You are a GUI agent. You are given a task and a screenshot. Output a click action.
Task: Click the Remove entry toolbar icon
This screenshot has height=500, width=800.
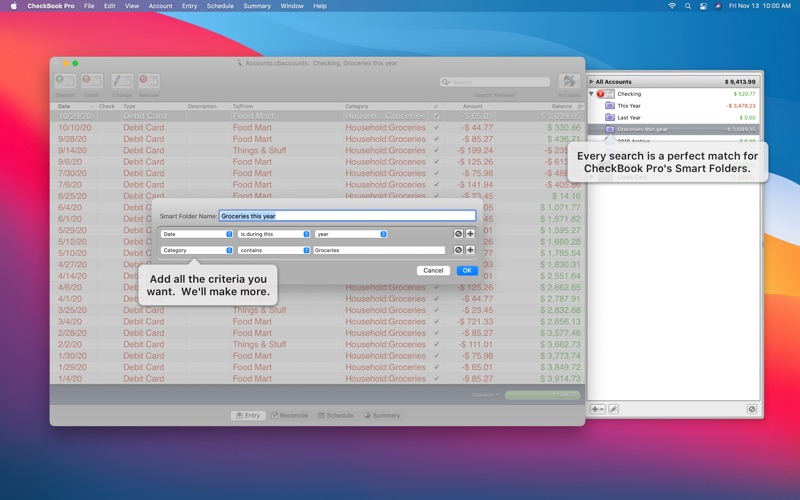[149, 82]
